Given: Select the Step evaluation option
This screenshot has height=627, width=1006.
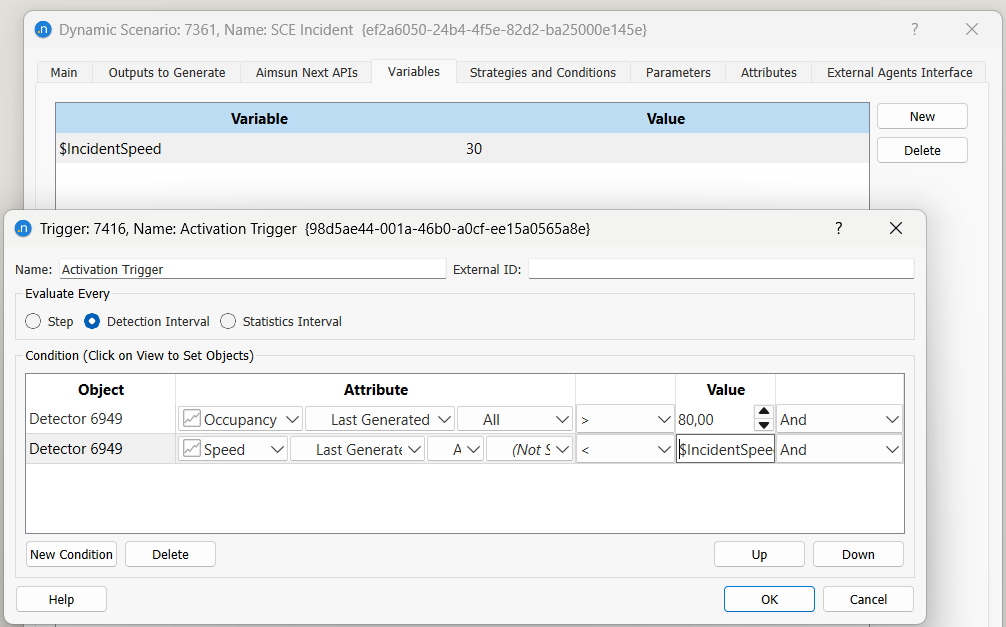Looking at the screenshot, I should coord(31,321).
